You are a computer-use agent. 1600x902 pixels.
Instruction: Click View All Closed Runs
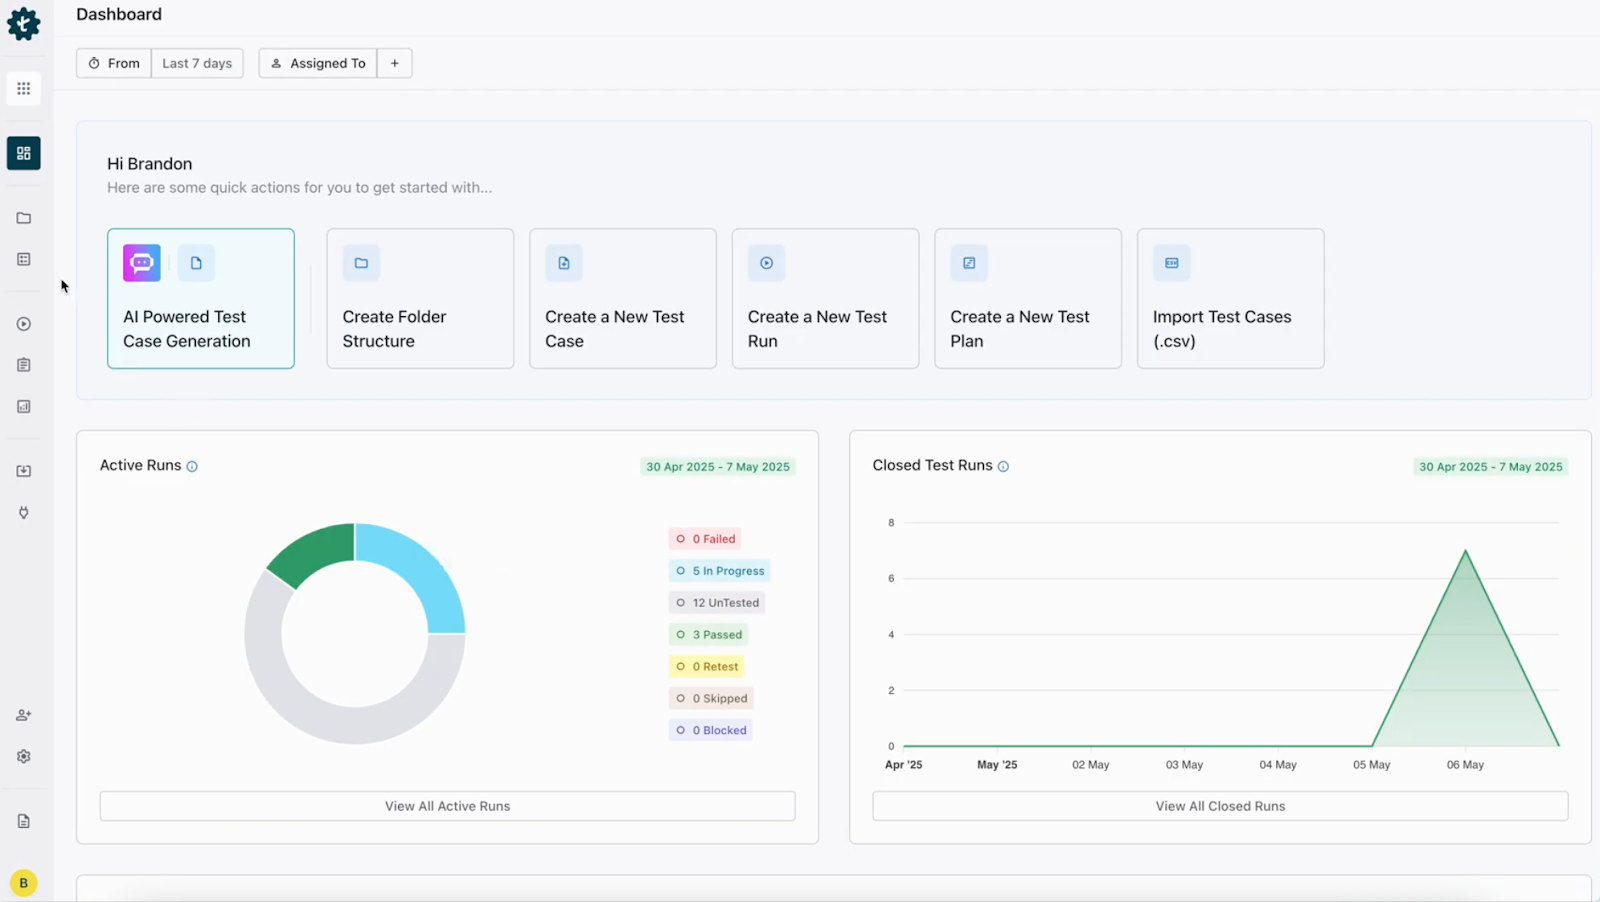1220,805
